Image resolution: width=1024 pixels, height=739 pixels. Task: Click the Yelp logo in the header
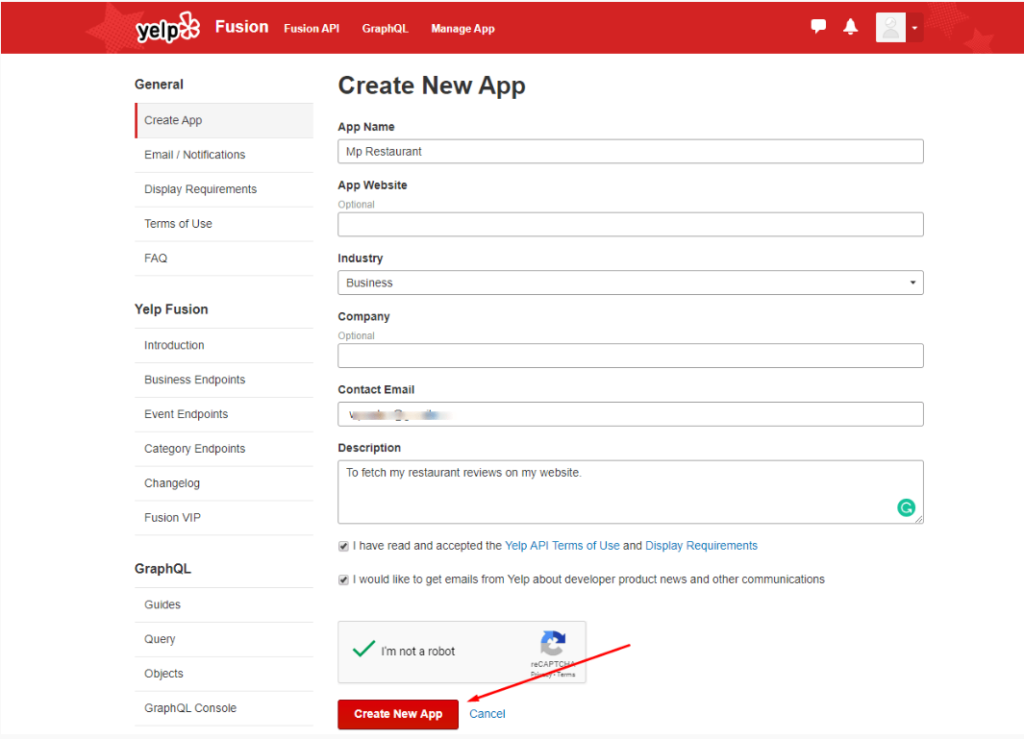pos(168,27)
